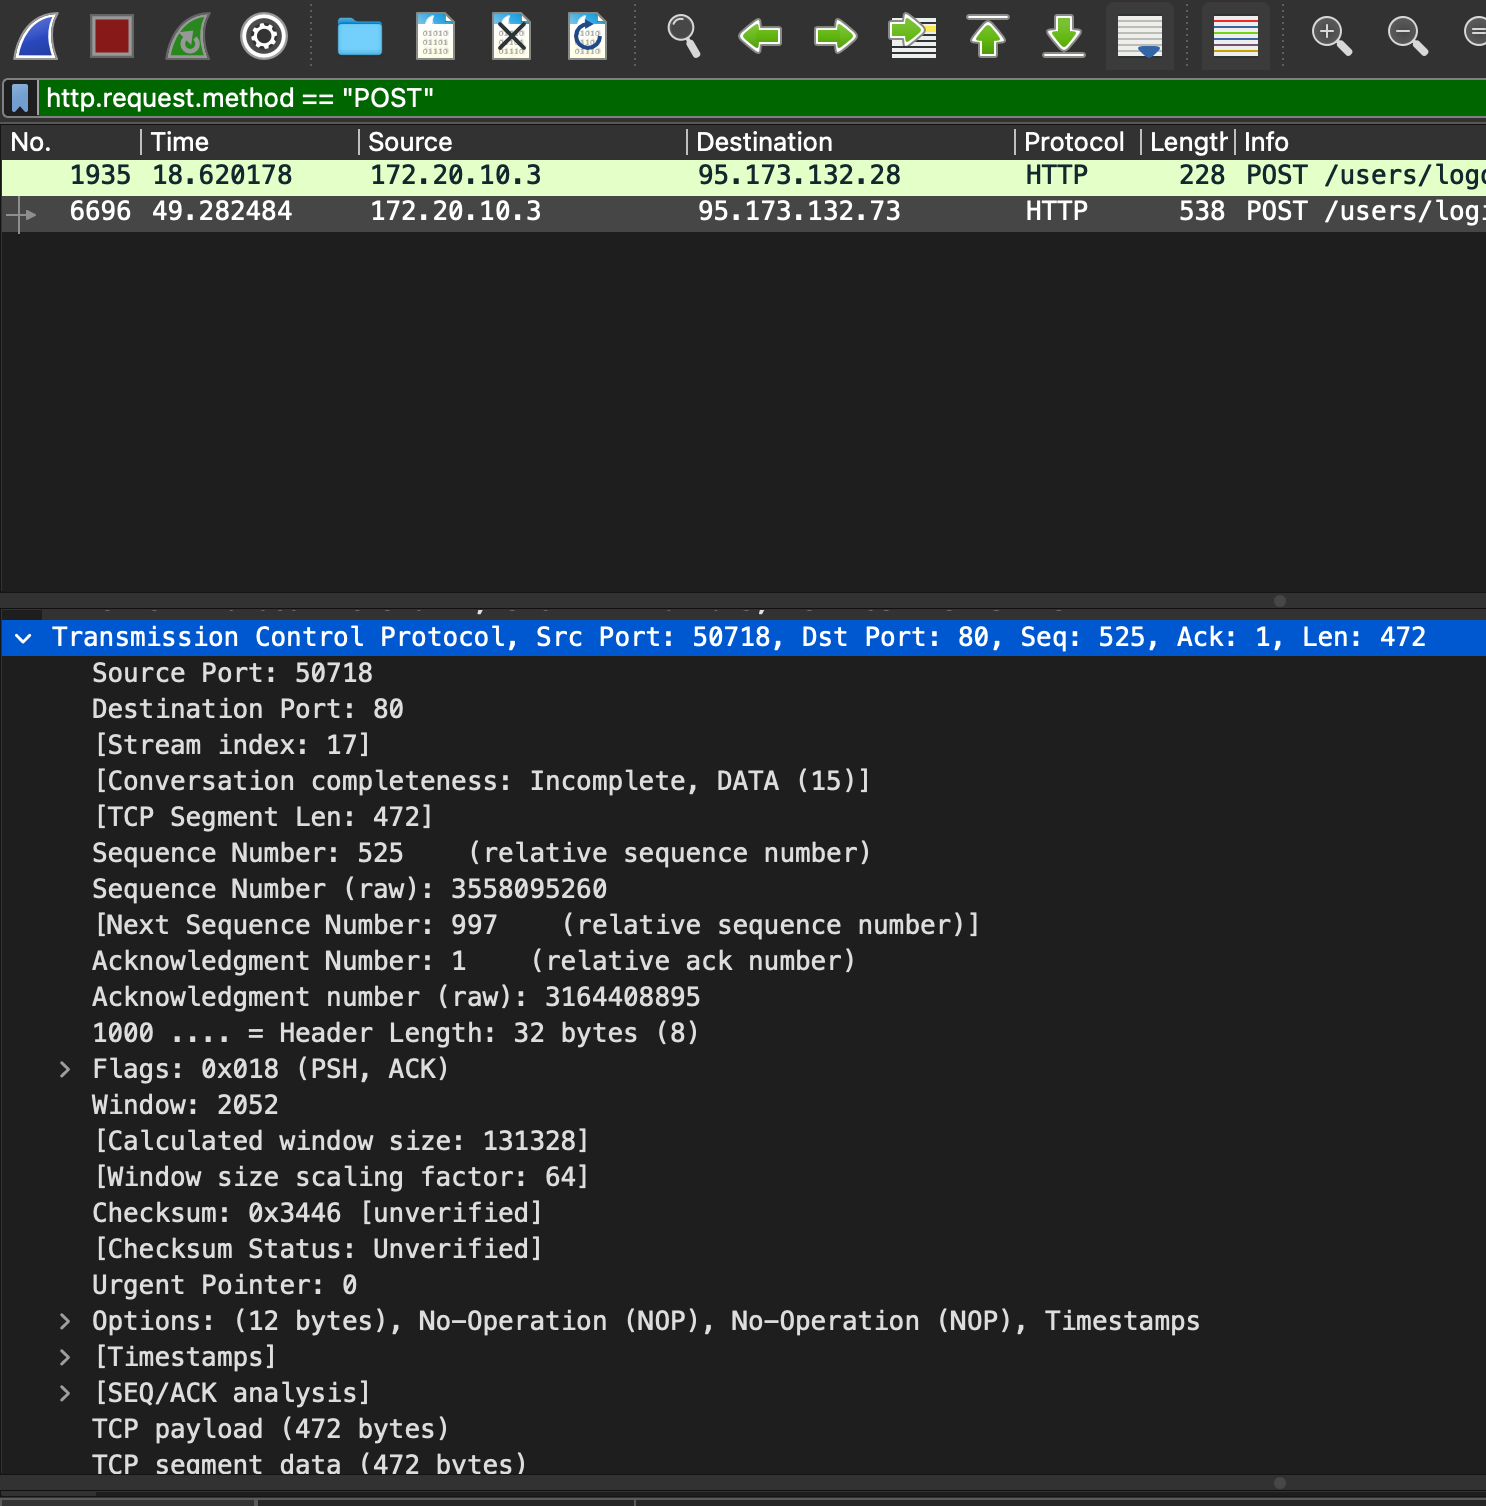The height and width of the screenshot is (1506, 1486).
Task: Toggle auto-scroll during live capture
Action: (x=1140, y=36)
